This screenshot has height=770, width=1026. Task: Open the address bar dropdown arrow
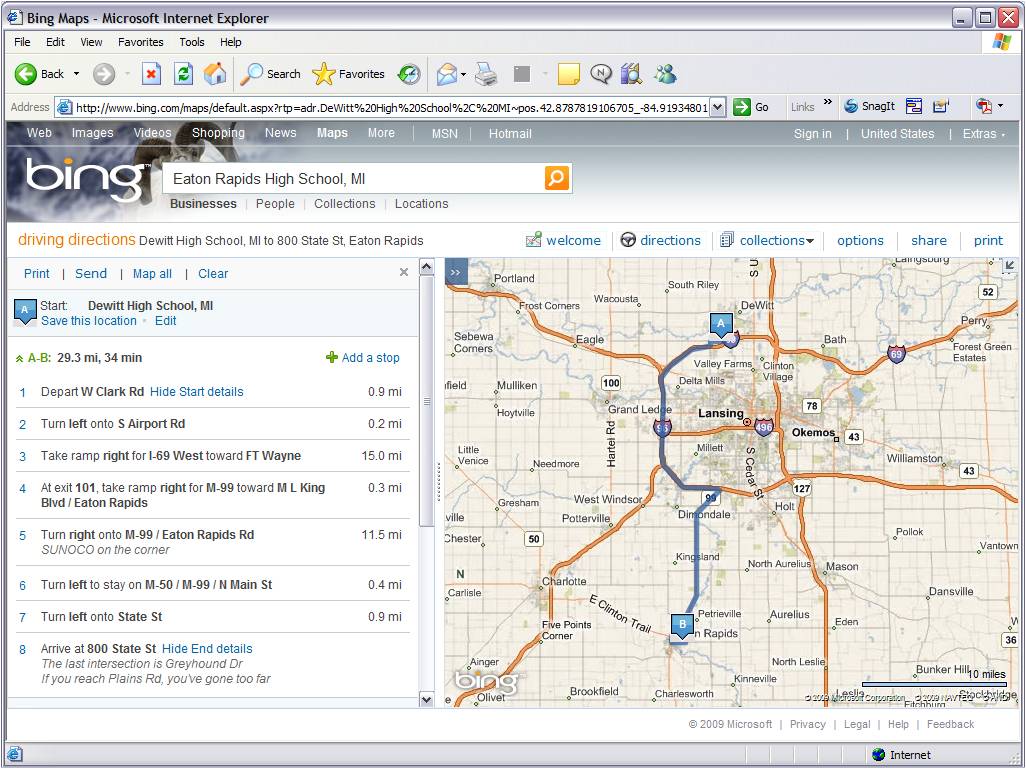click(x=718, y=107)
